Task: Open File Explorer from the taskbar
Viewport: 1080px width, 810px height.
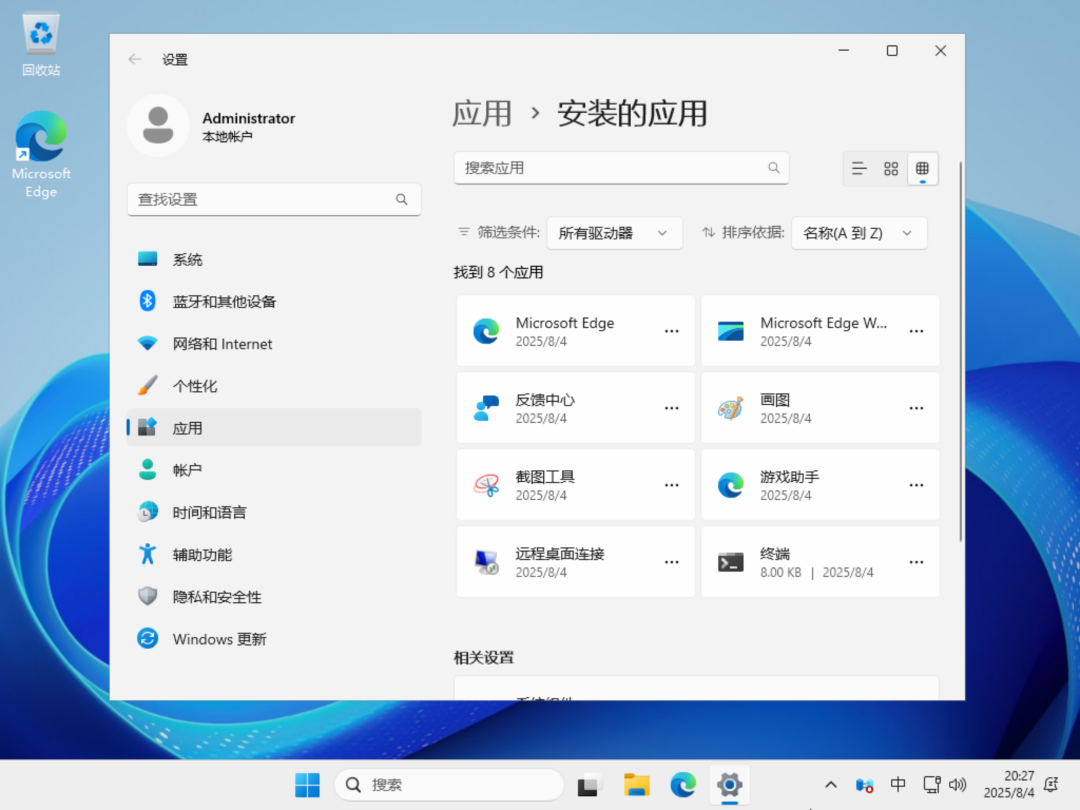Action: pos(636,785)
